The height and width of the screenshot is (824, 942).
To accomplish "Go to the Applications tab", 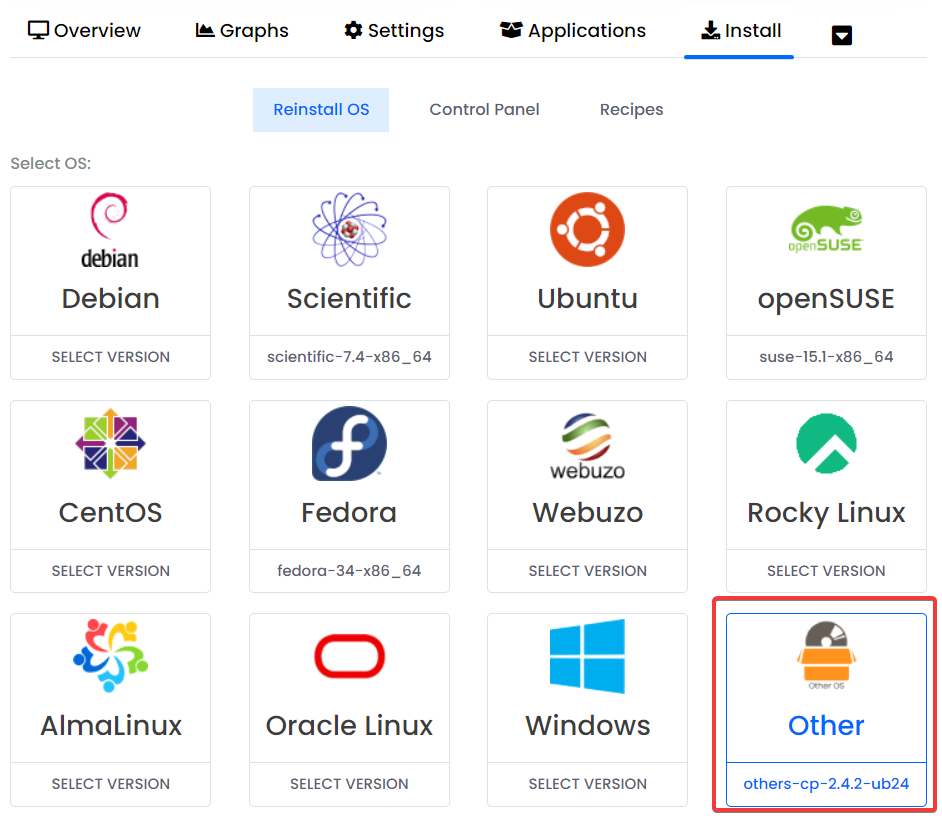I will coord(573,30).
